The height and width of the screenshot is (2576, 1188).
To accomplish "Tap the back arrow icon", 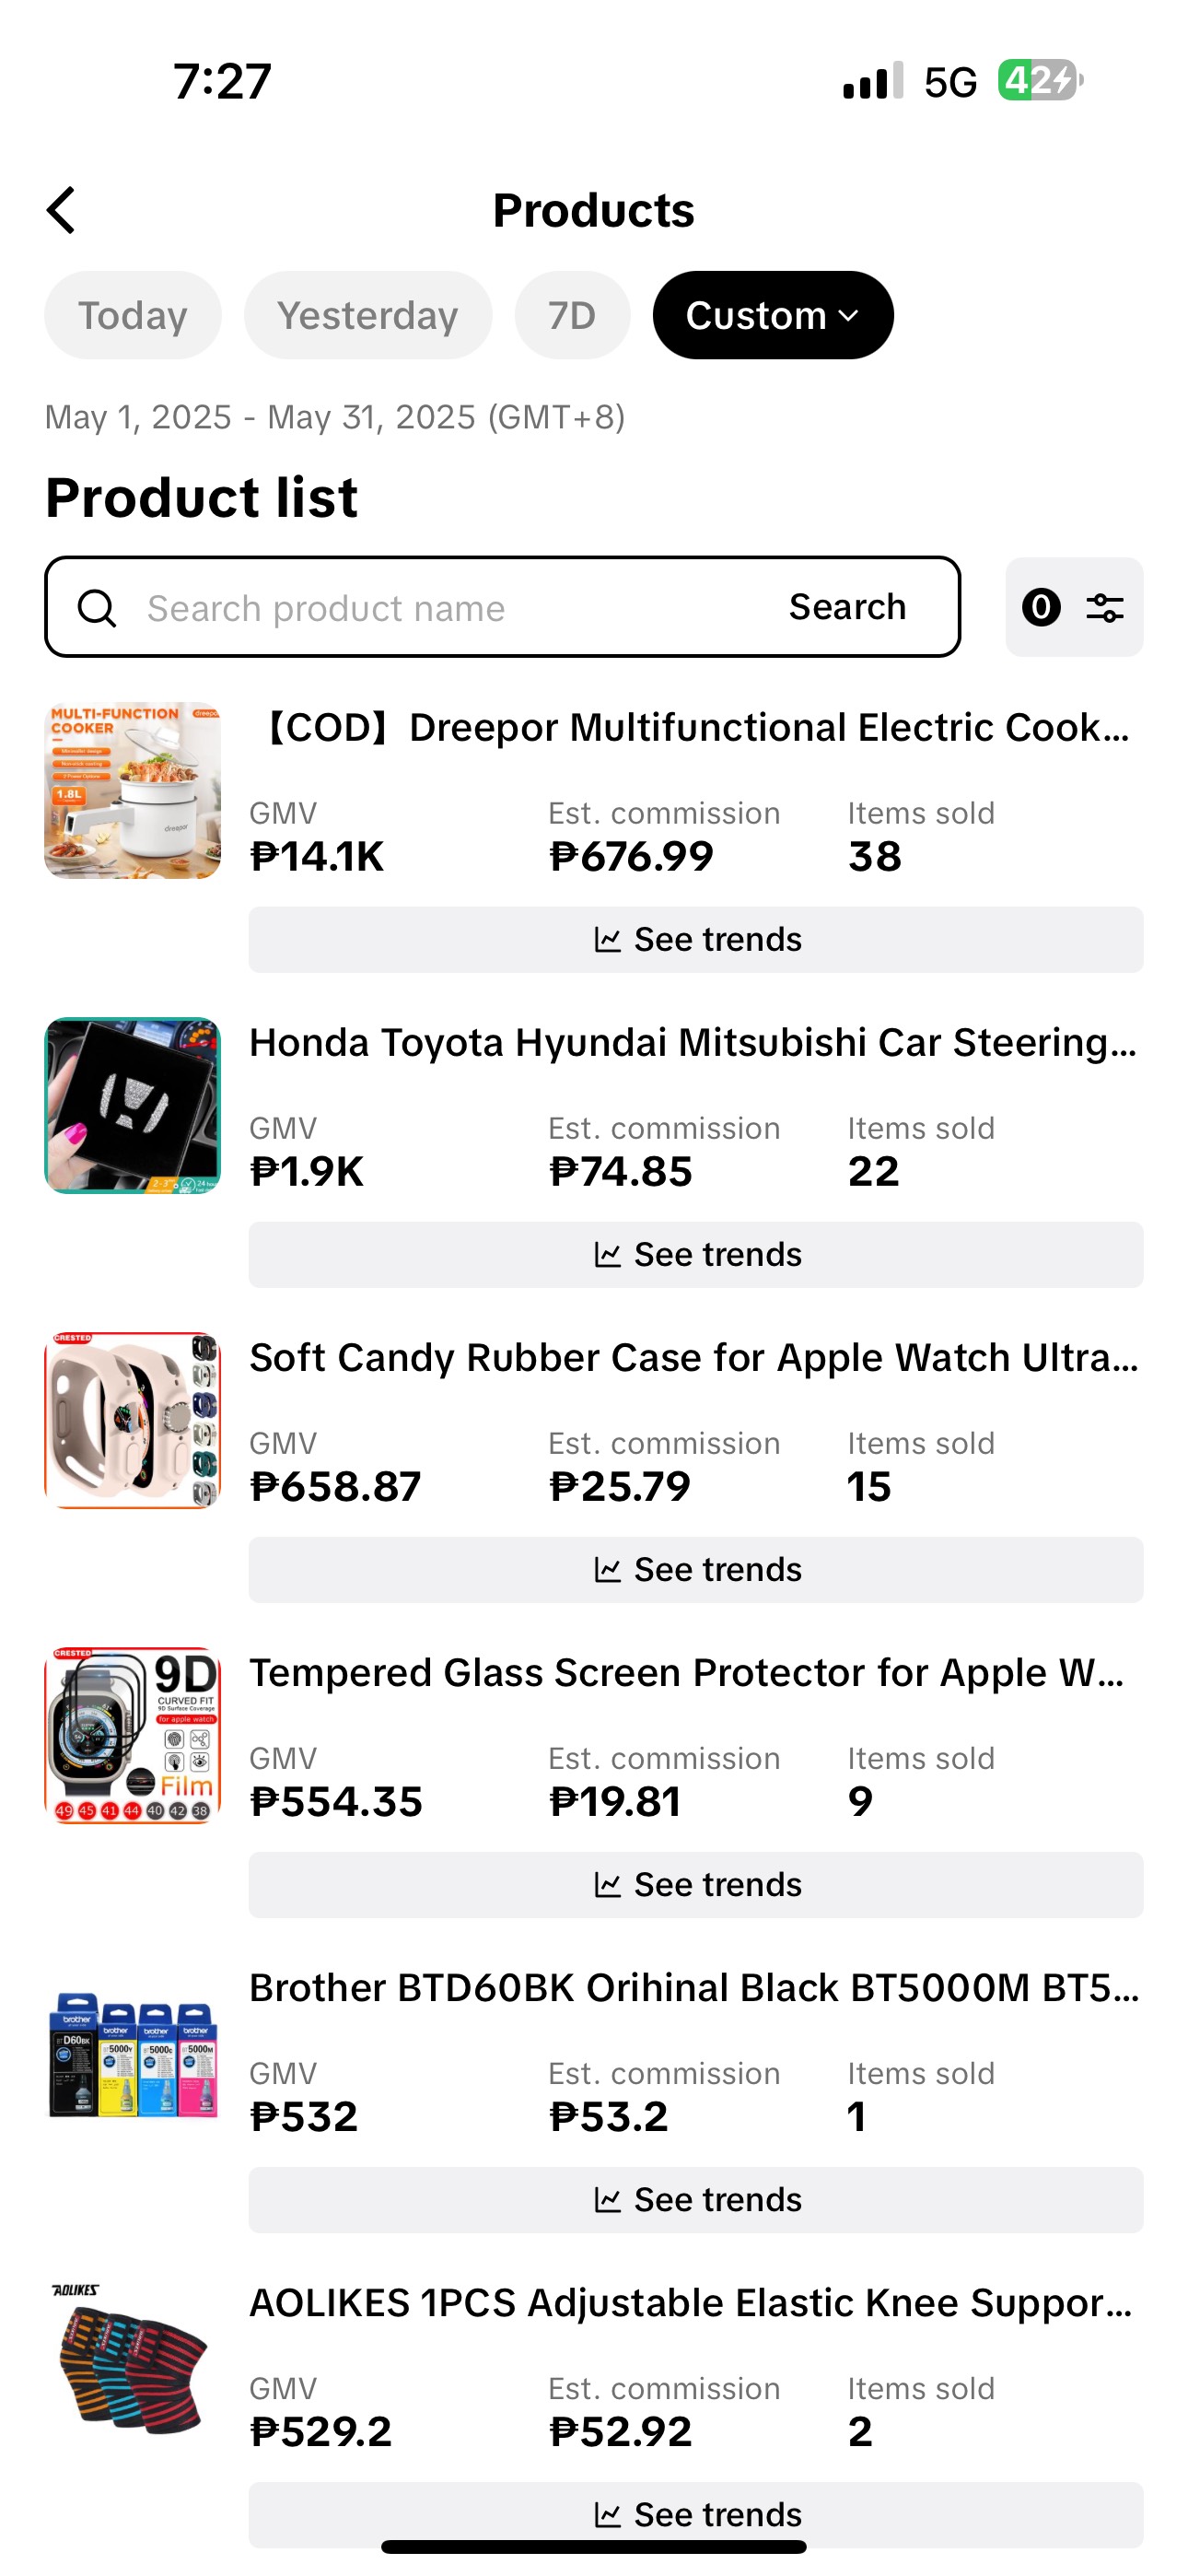I will [62, 210].
